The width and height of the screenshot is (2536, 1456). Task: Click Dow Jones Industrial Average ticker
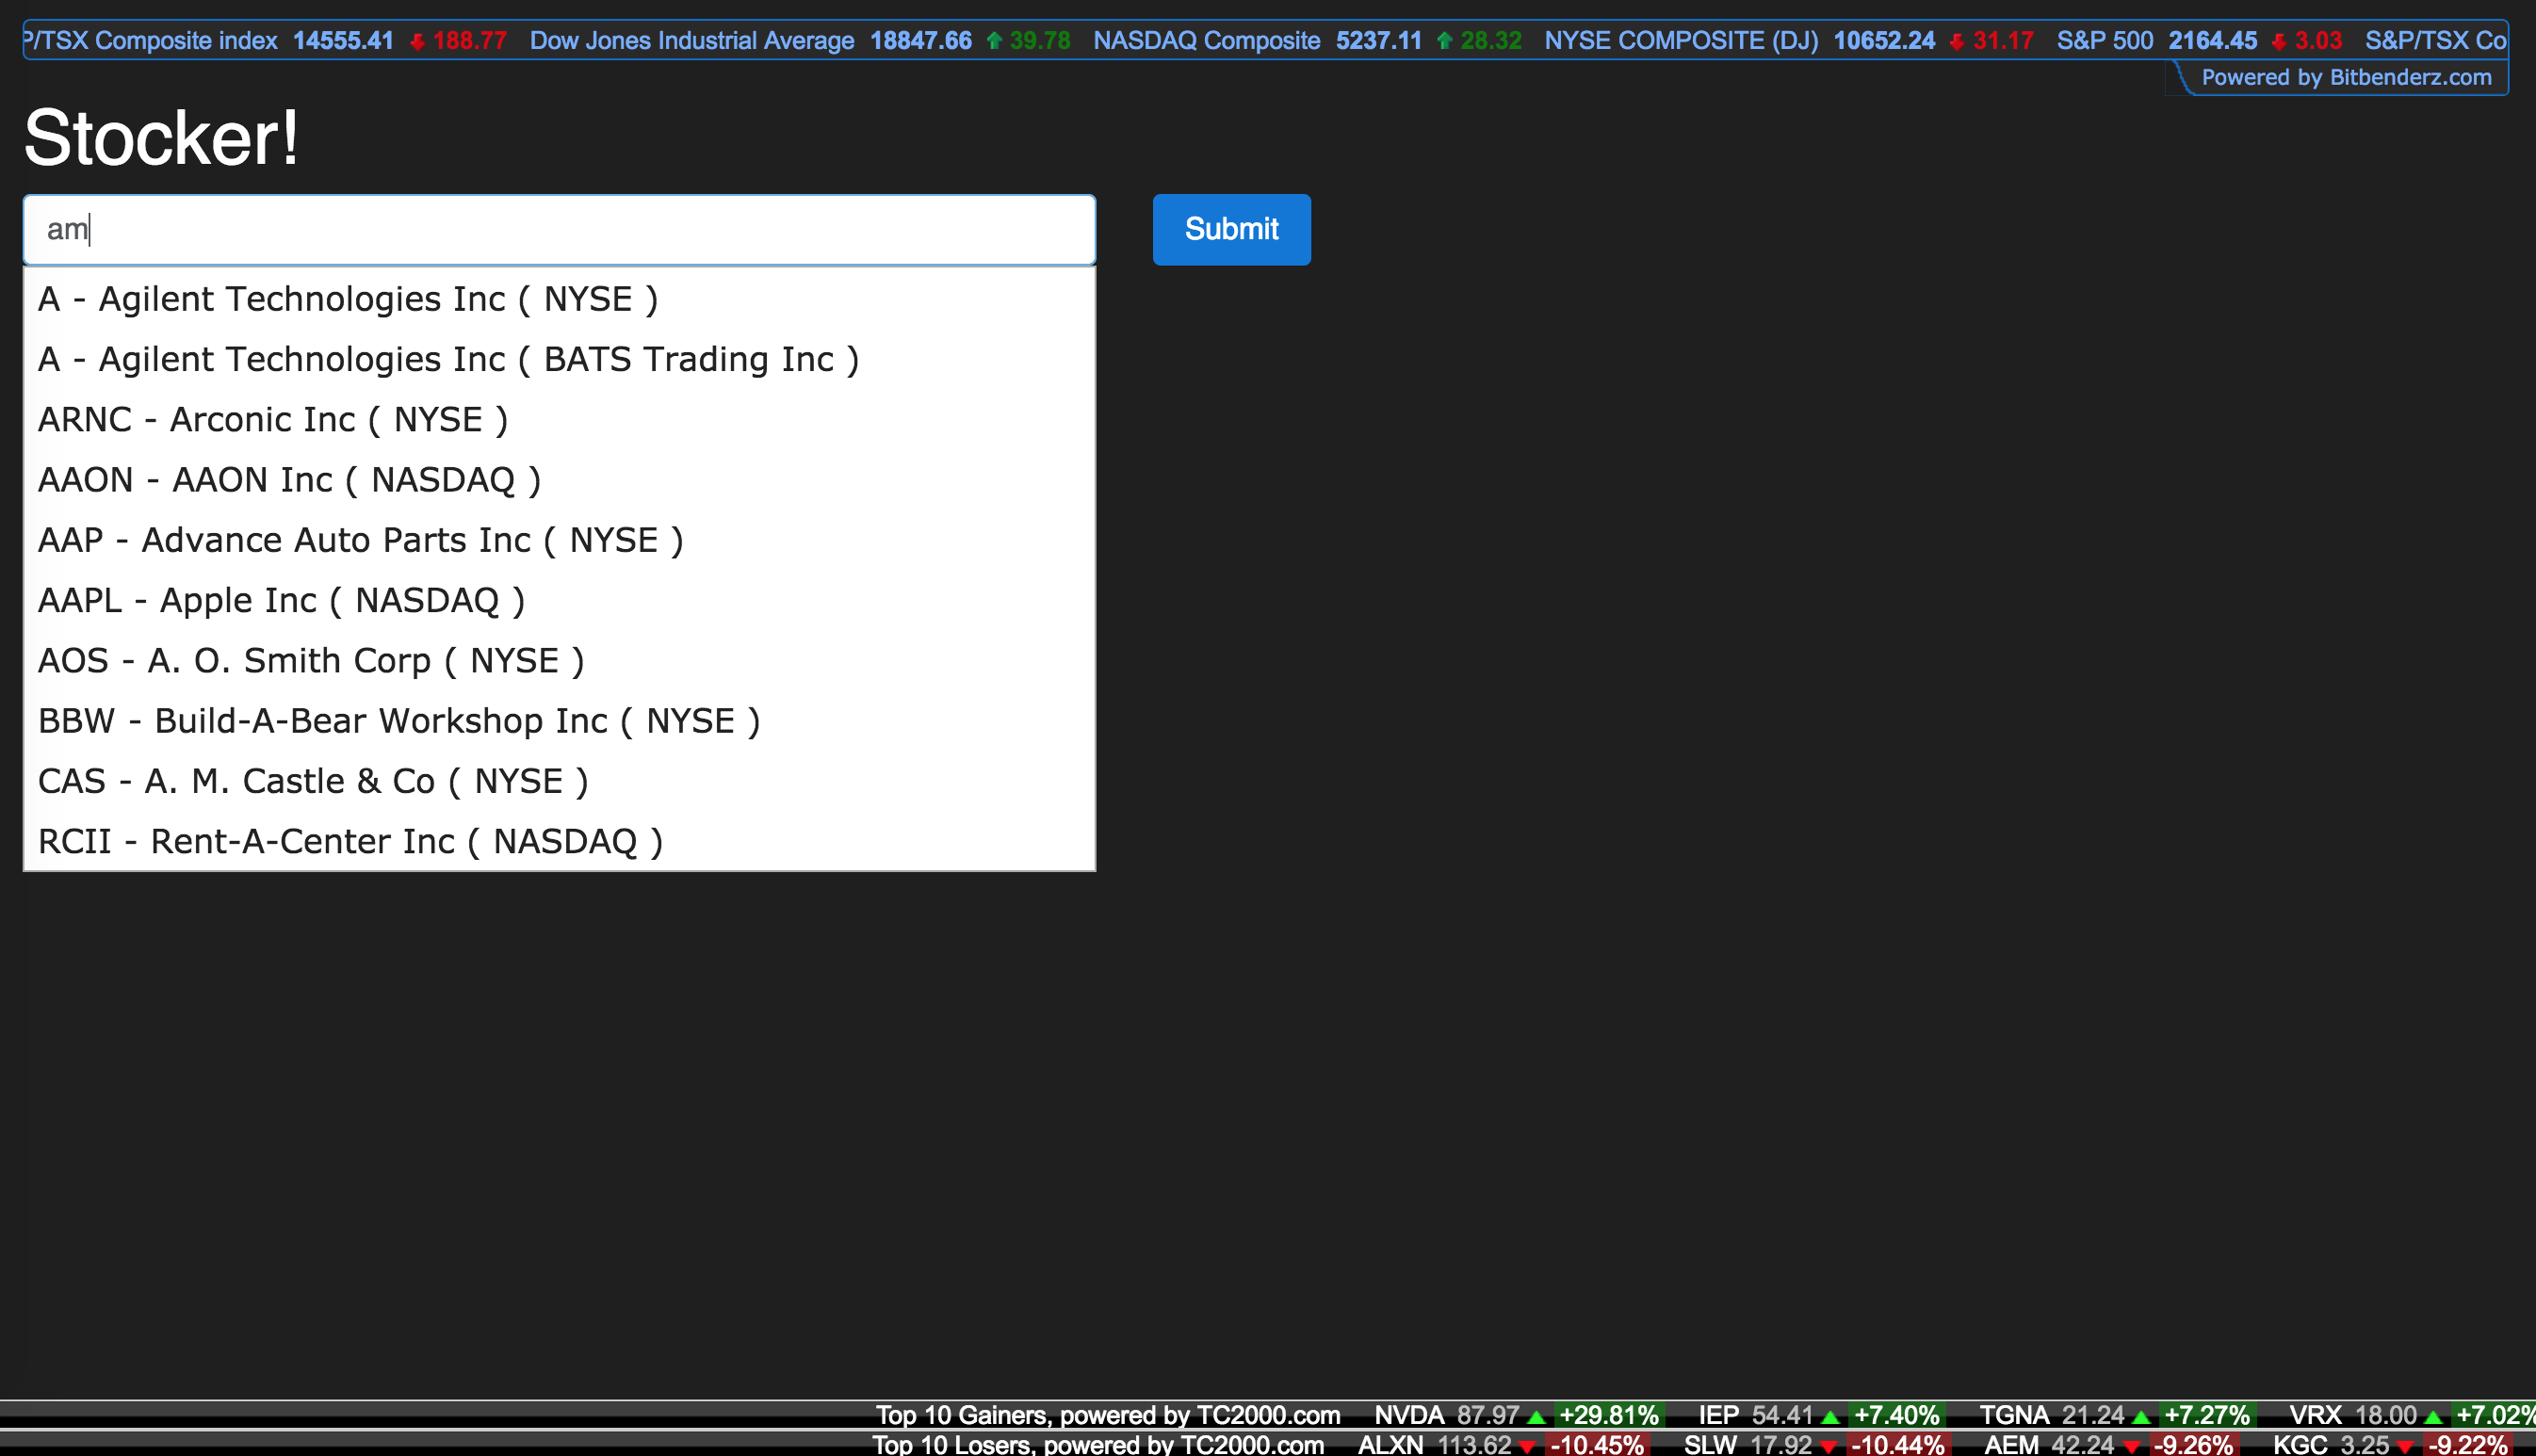[692, 41]
